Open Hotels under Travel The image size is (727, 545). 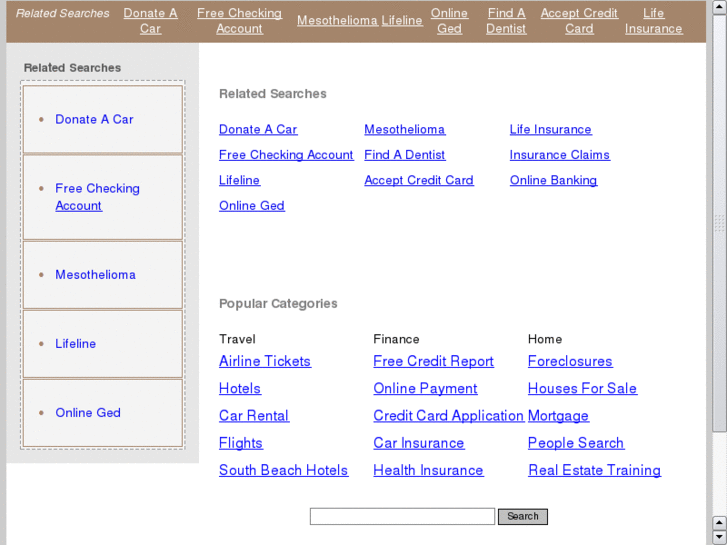coord(240,389)
